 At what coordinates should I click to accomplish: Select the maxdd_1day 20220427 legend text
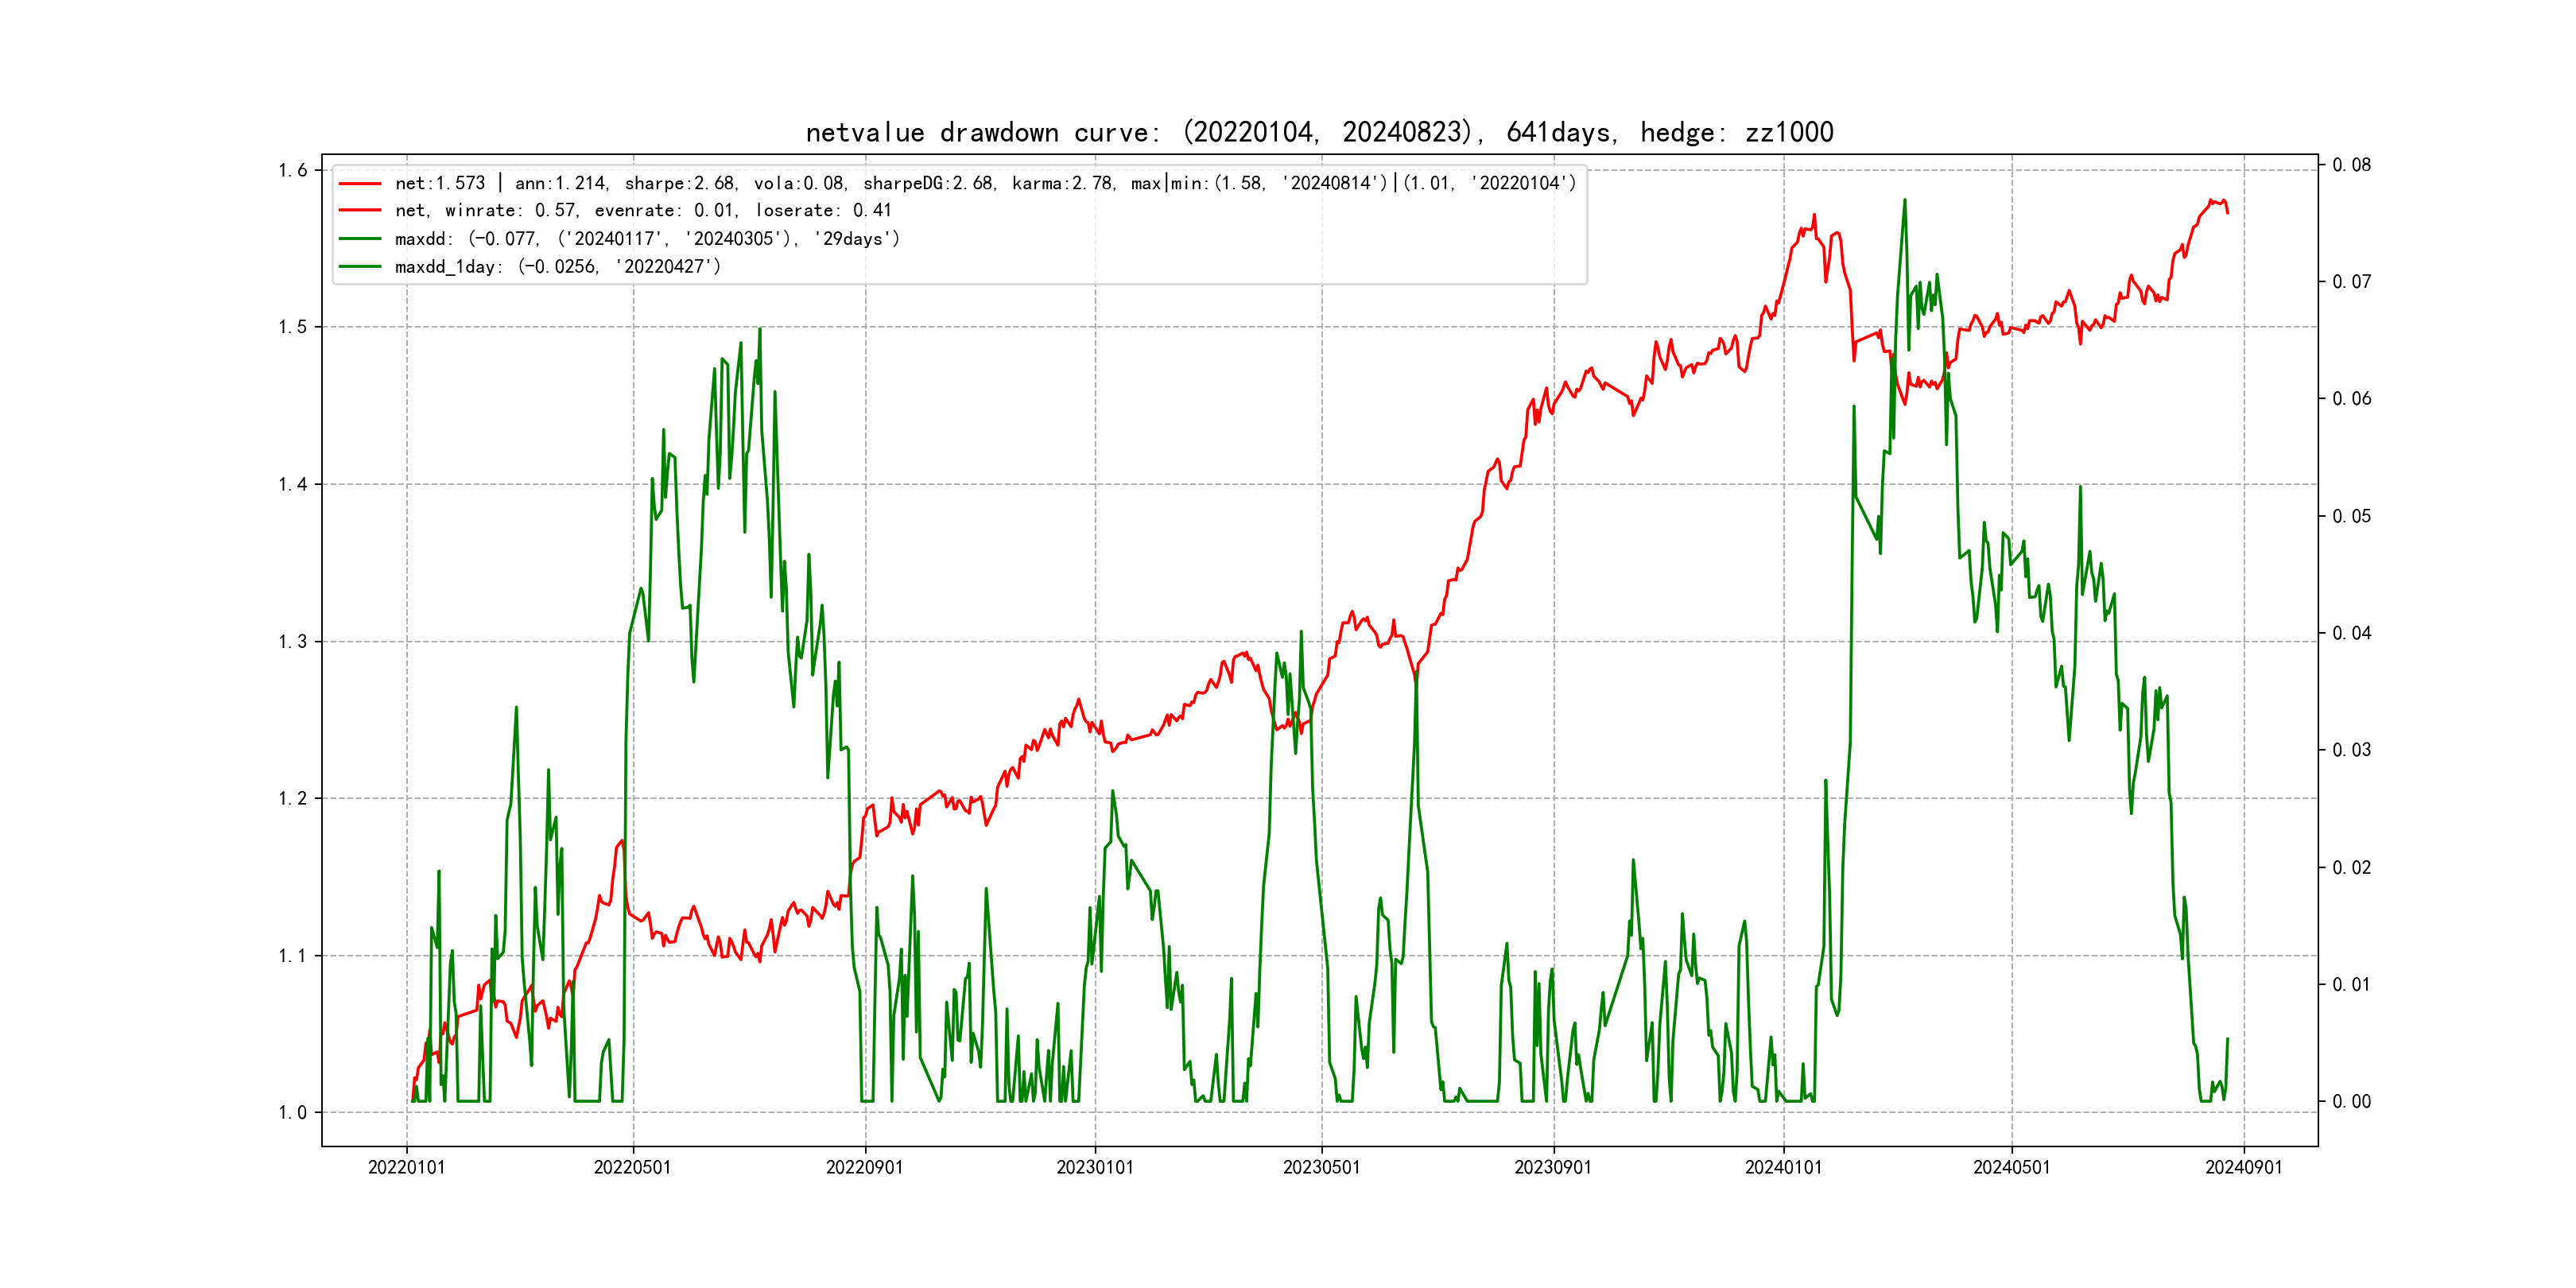(557, 267)
